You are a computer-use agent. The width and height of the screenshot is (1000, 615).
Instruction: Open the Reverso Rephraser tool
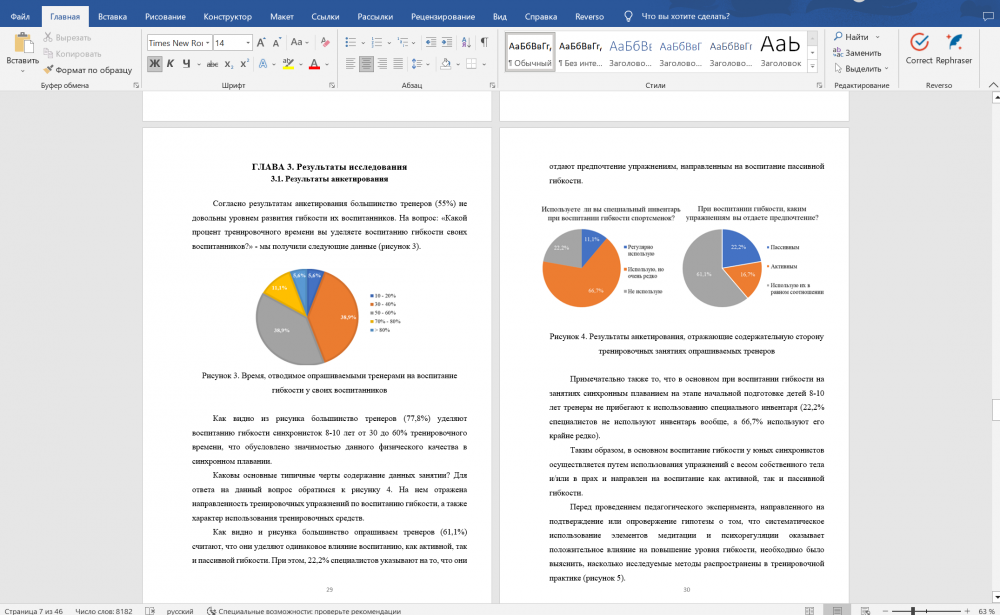pos(954,50)
